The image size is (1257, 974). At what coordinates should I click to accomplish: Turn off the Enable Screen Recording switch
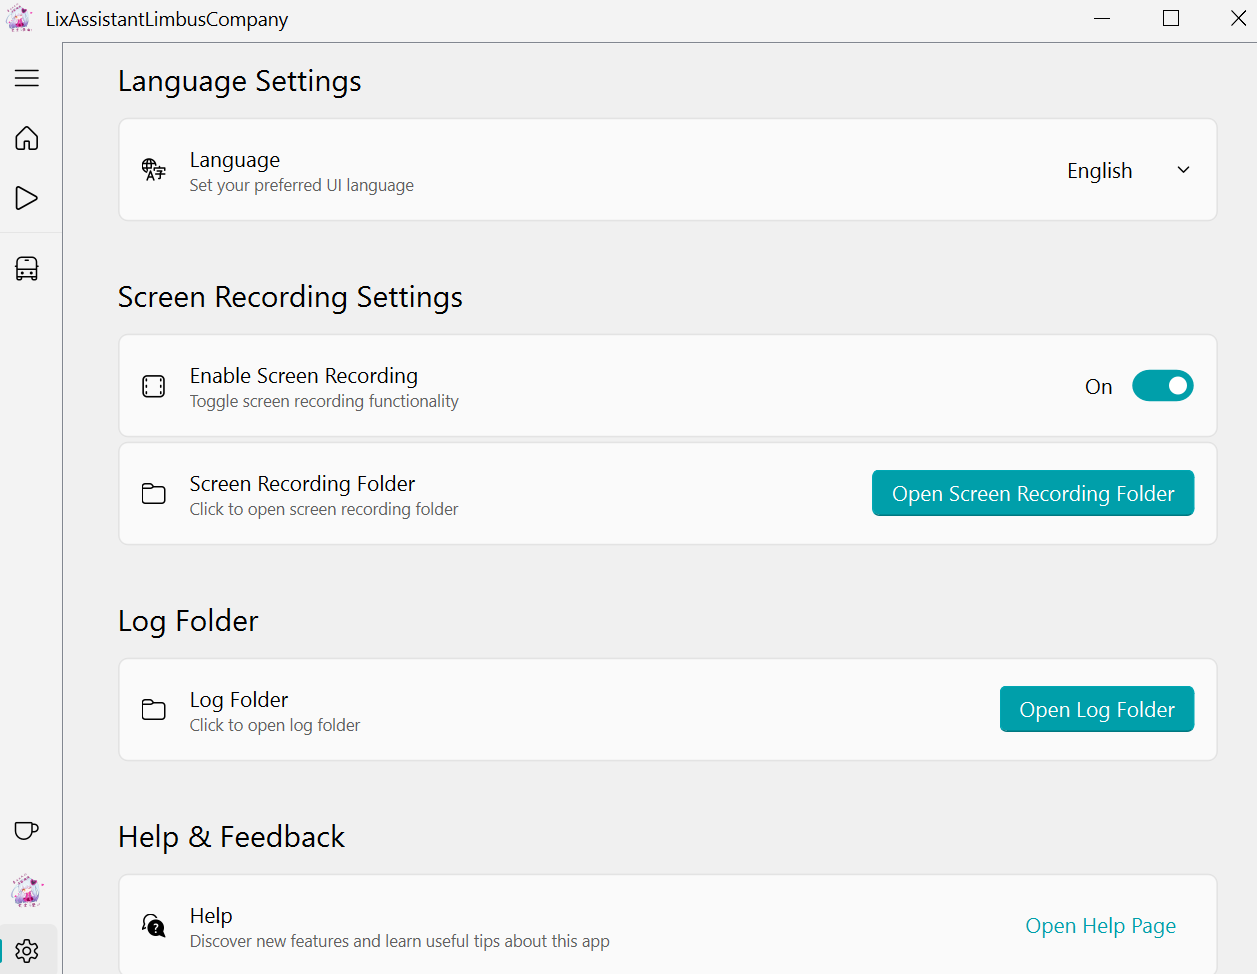tap(1162, 386)
